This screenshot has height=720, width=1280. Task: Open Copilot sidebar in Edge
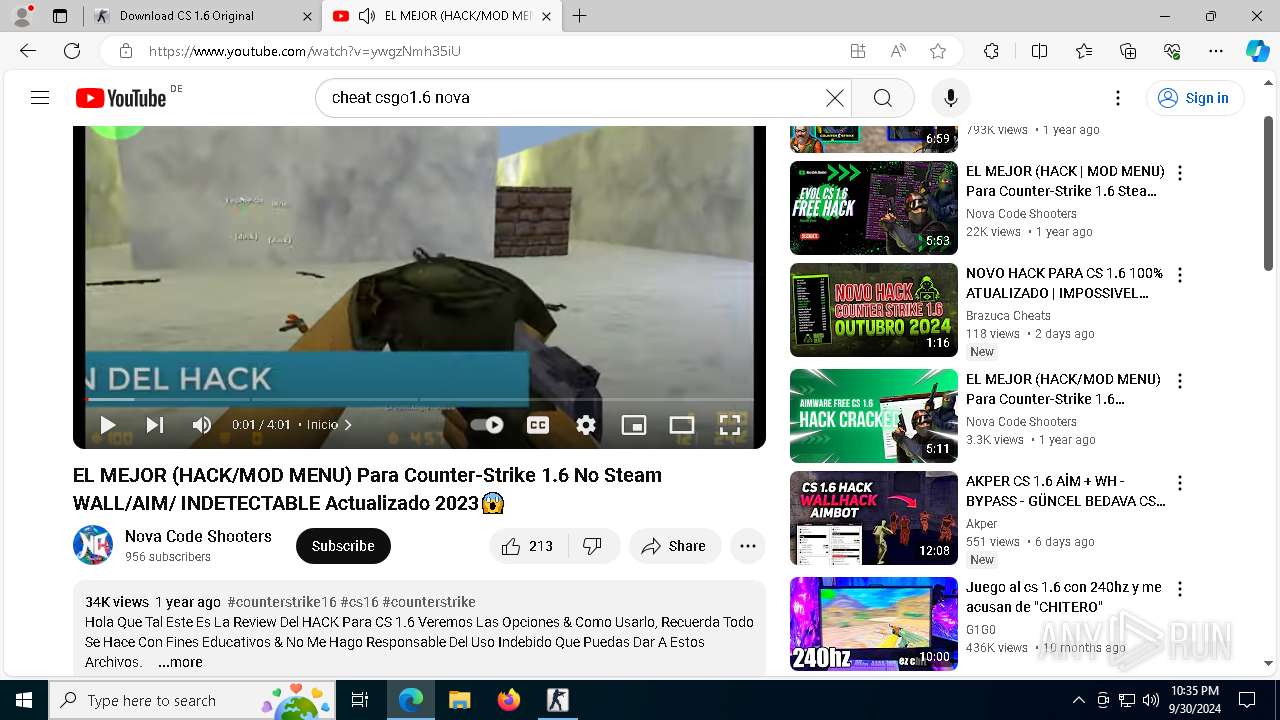click(x=1257, y=51)
